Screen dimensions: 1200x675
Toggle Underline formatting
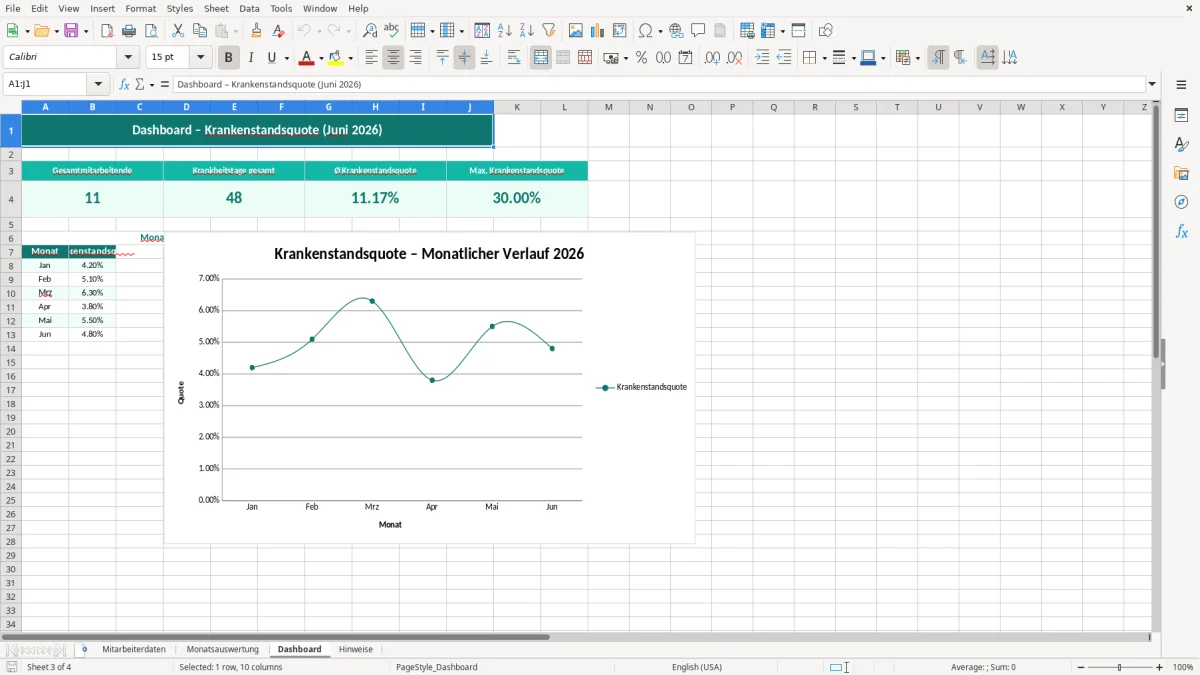point(272,58)
